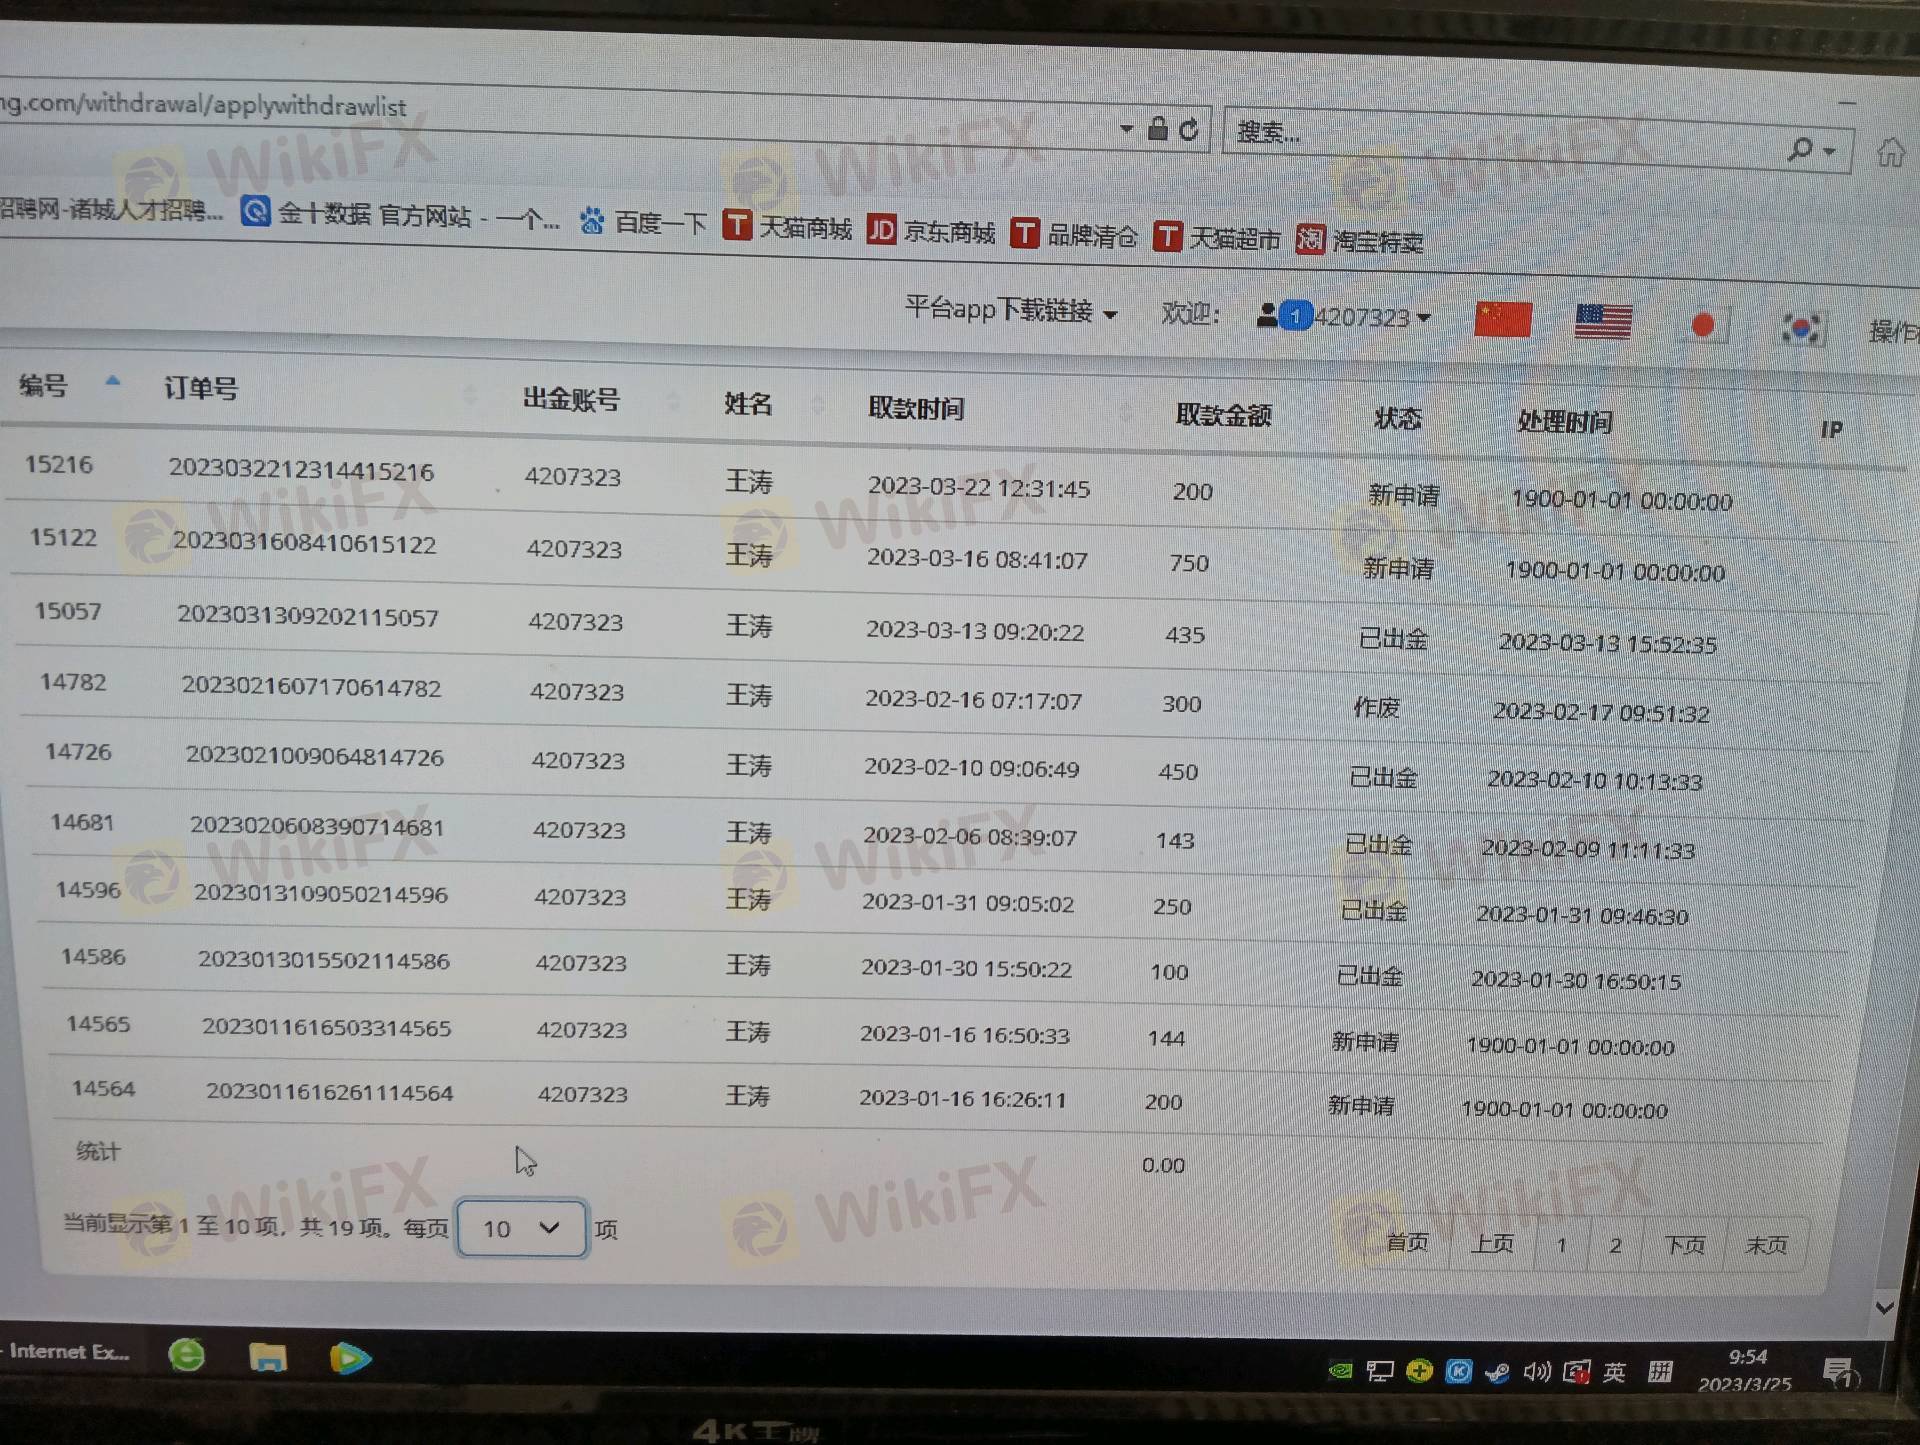This screenshot has width=1920, height=1445.
Task: Select order number 2023032212314415216
Action: click(301, 470)
